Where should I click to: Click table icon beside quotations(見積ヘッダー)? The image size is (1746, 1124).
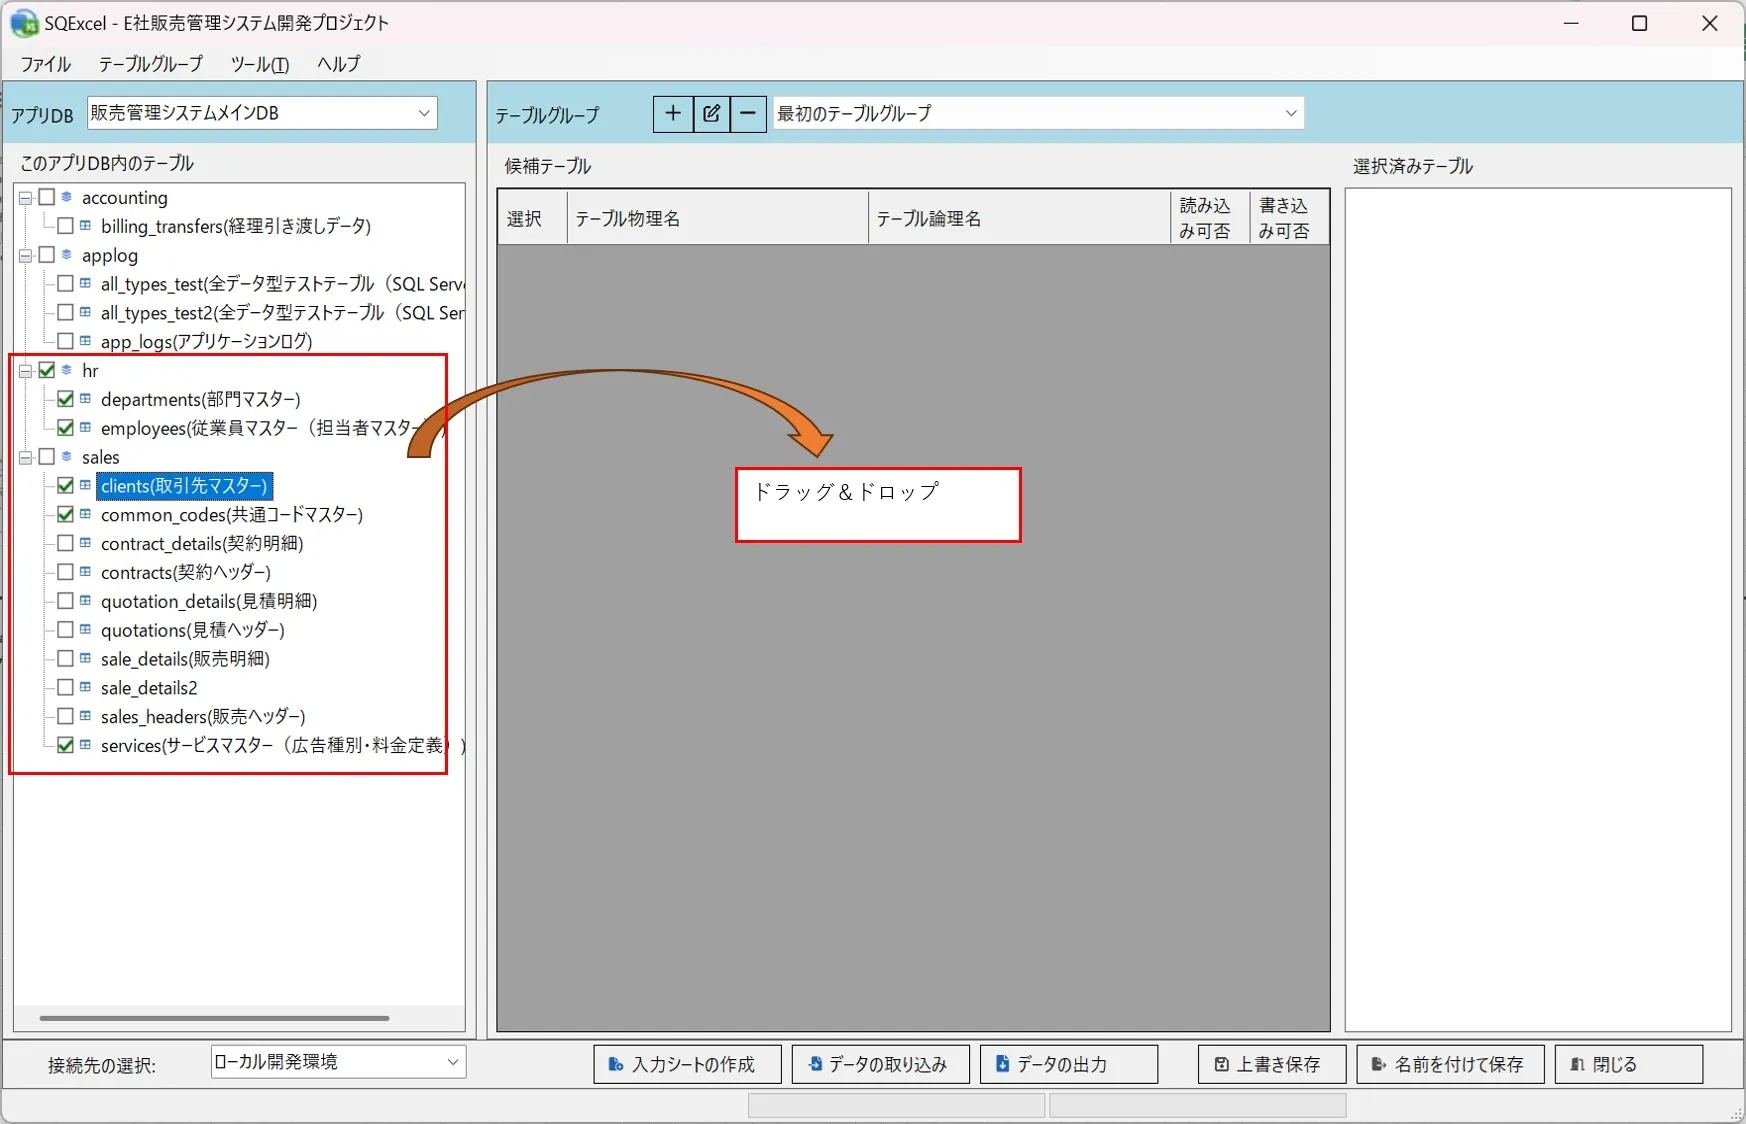tap(86, 630)
